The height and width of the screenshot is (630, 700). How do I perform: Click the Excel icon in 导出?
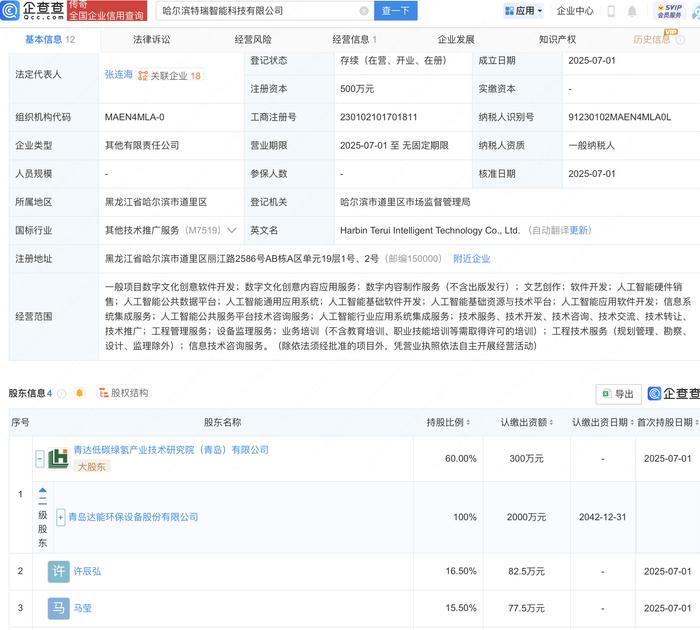coord(606,394)
